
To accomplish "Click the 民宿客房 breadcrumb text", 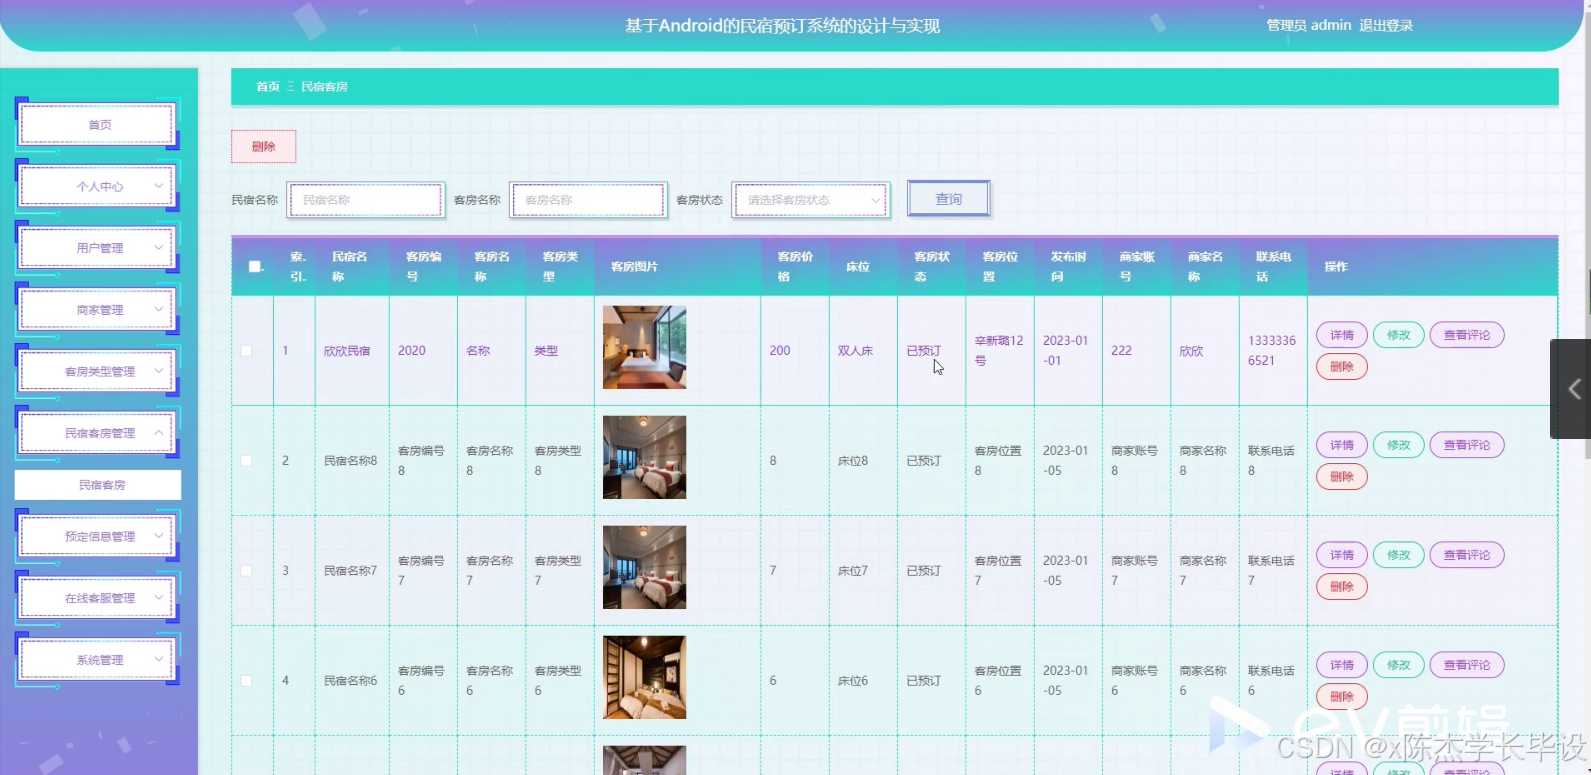I will (325, 87).
